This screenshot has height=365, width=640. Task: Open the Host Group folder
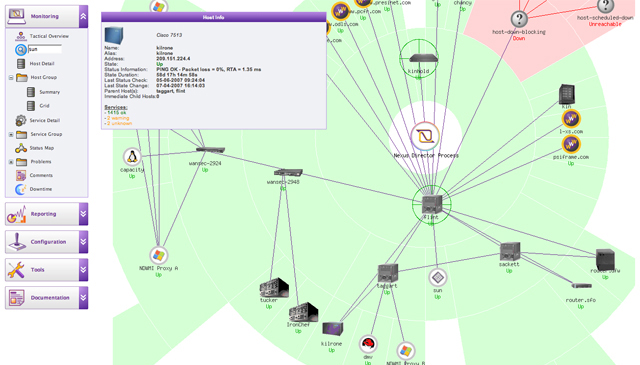tap(22, 77)
